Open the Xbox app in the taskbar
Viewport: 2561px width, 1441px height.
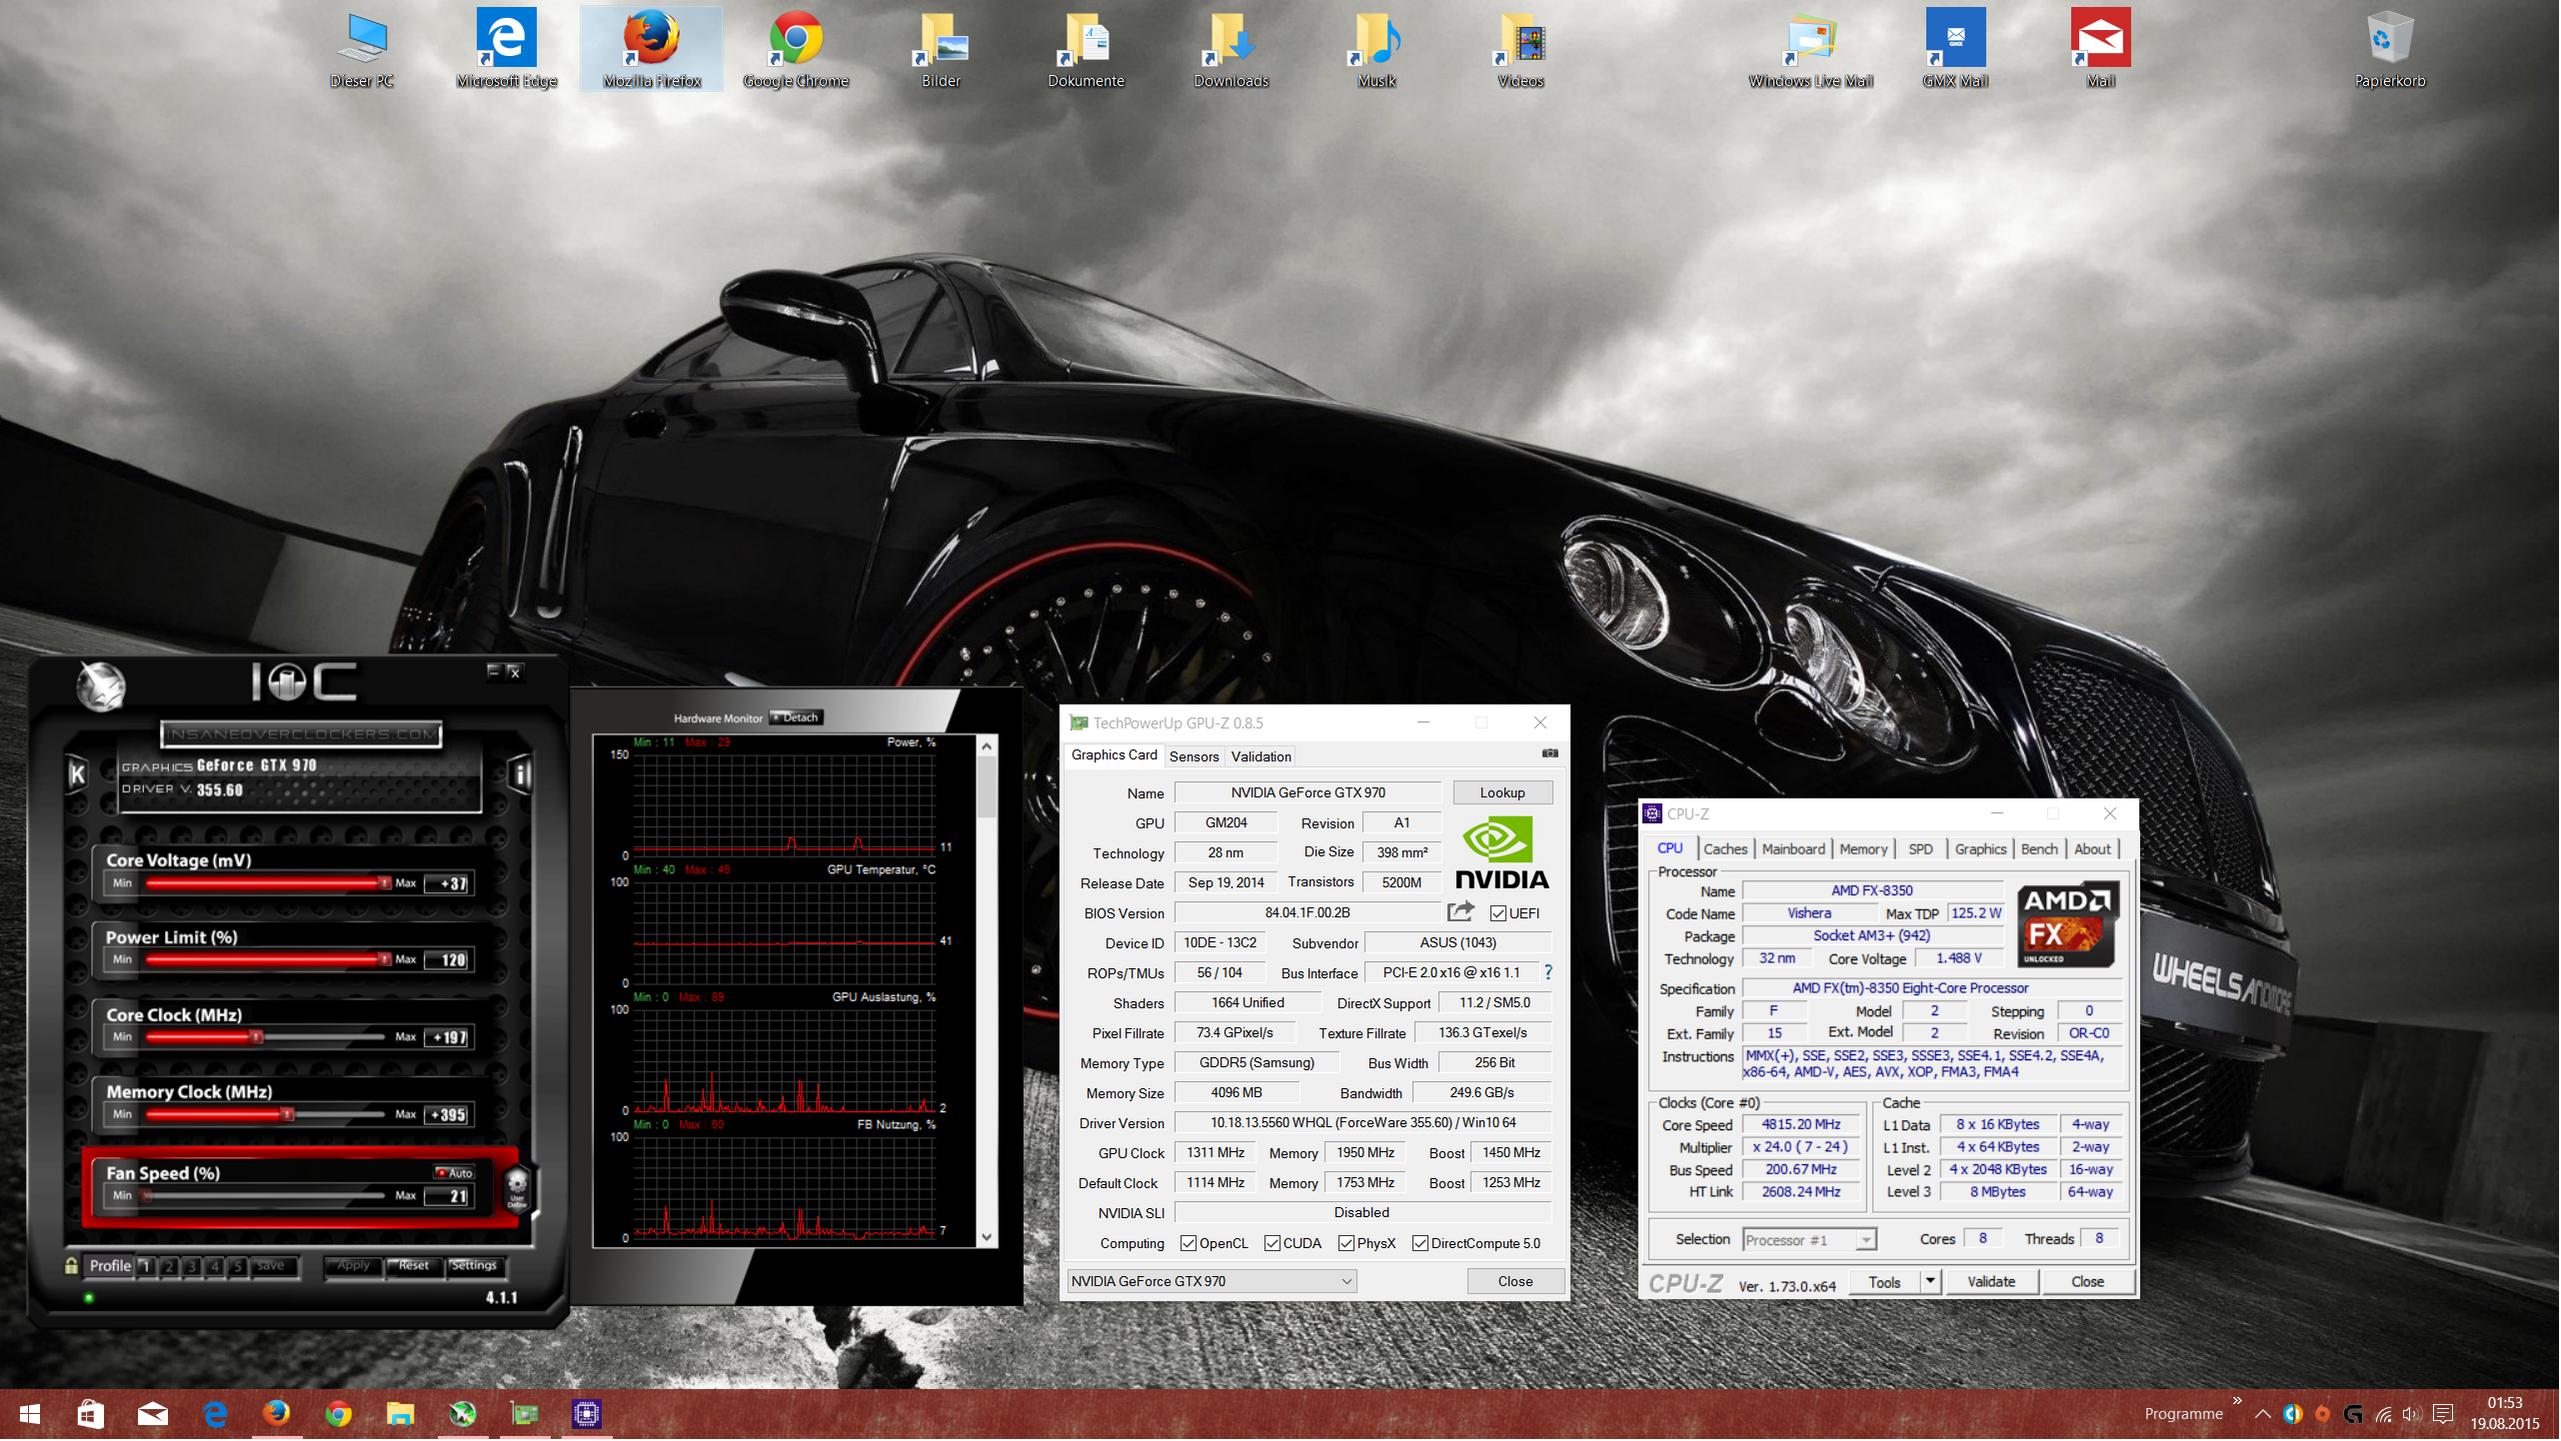pyautogui.click(x=462, y=1414)
